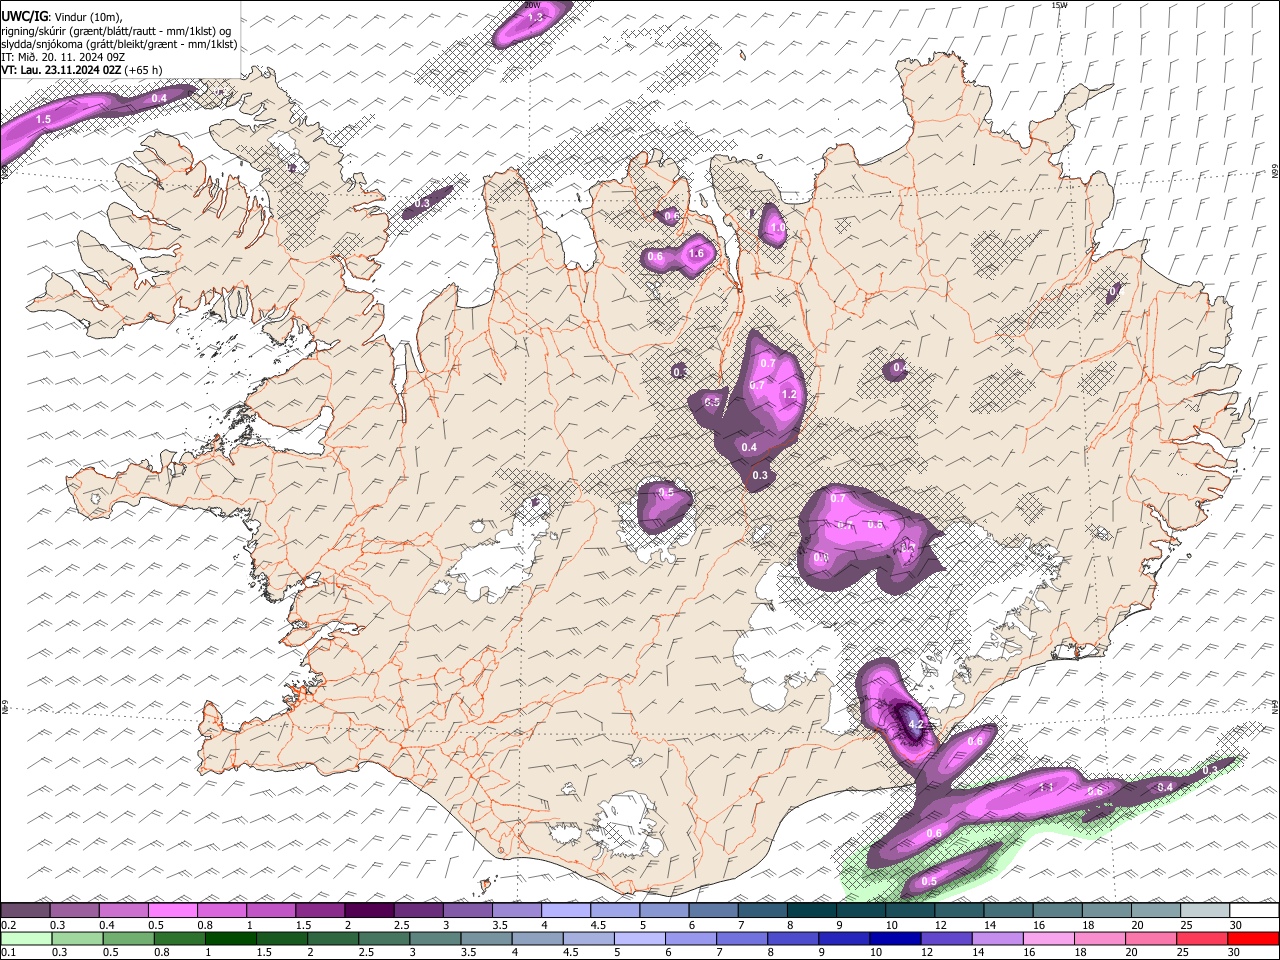Select 2.5–3 green-grey swatch in rain legend
Image resolution: width=1280 pixels, height=960 pixels.
[x=384, y=938]
